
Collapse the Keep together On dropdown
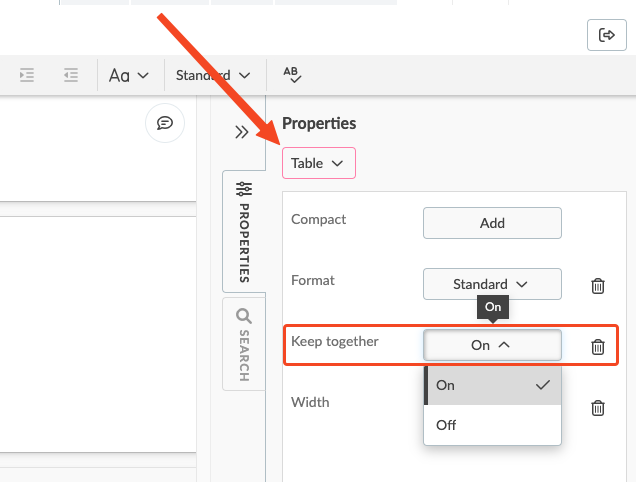click(x=492, y=345)
